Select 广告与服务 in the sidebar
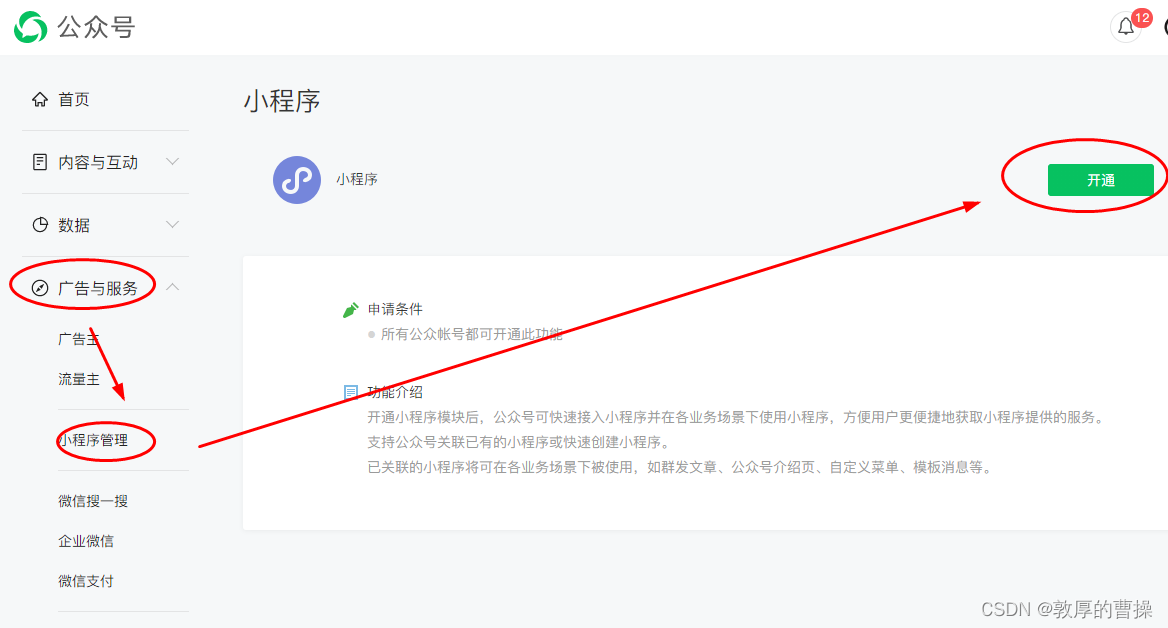The height and width of the screenshot is (628, 1168). [x=98, y=288]
